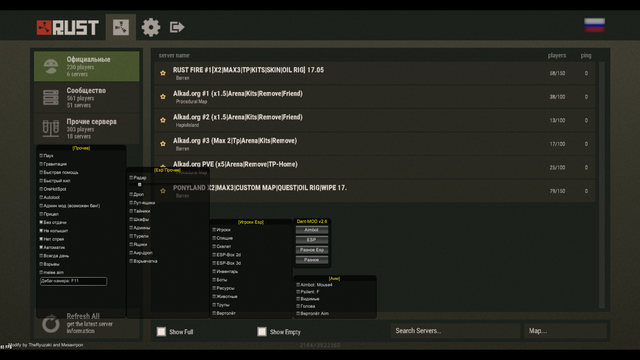Click the Дебаг-камера F11 field

click(73, 281)
